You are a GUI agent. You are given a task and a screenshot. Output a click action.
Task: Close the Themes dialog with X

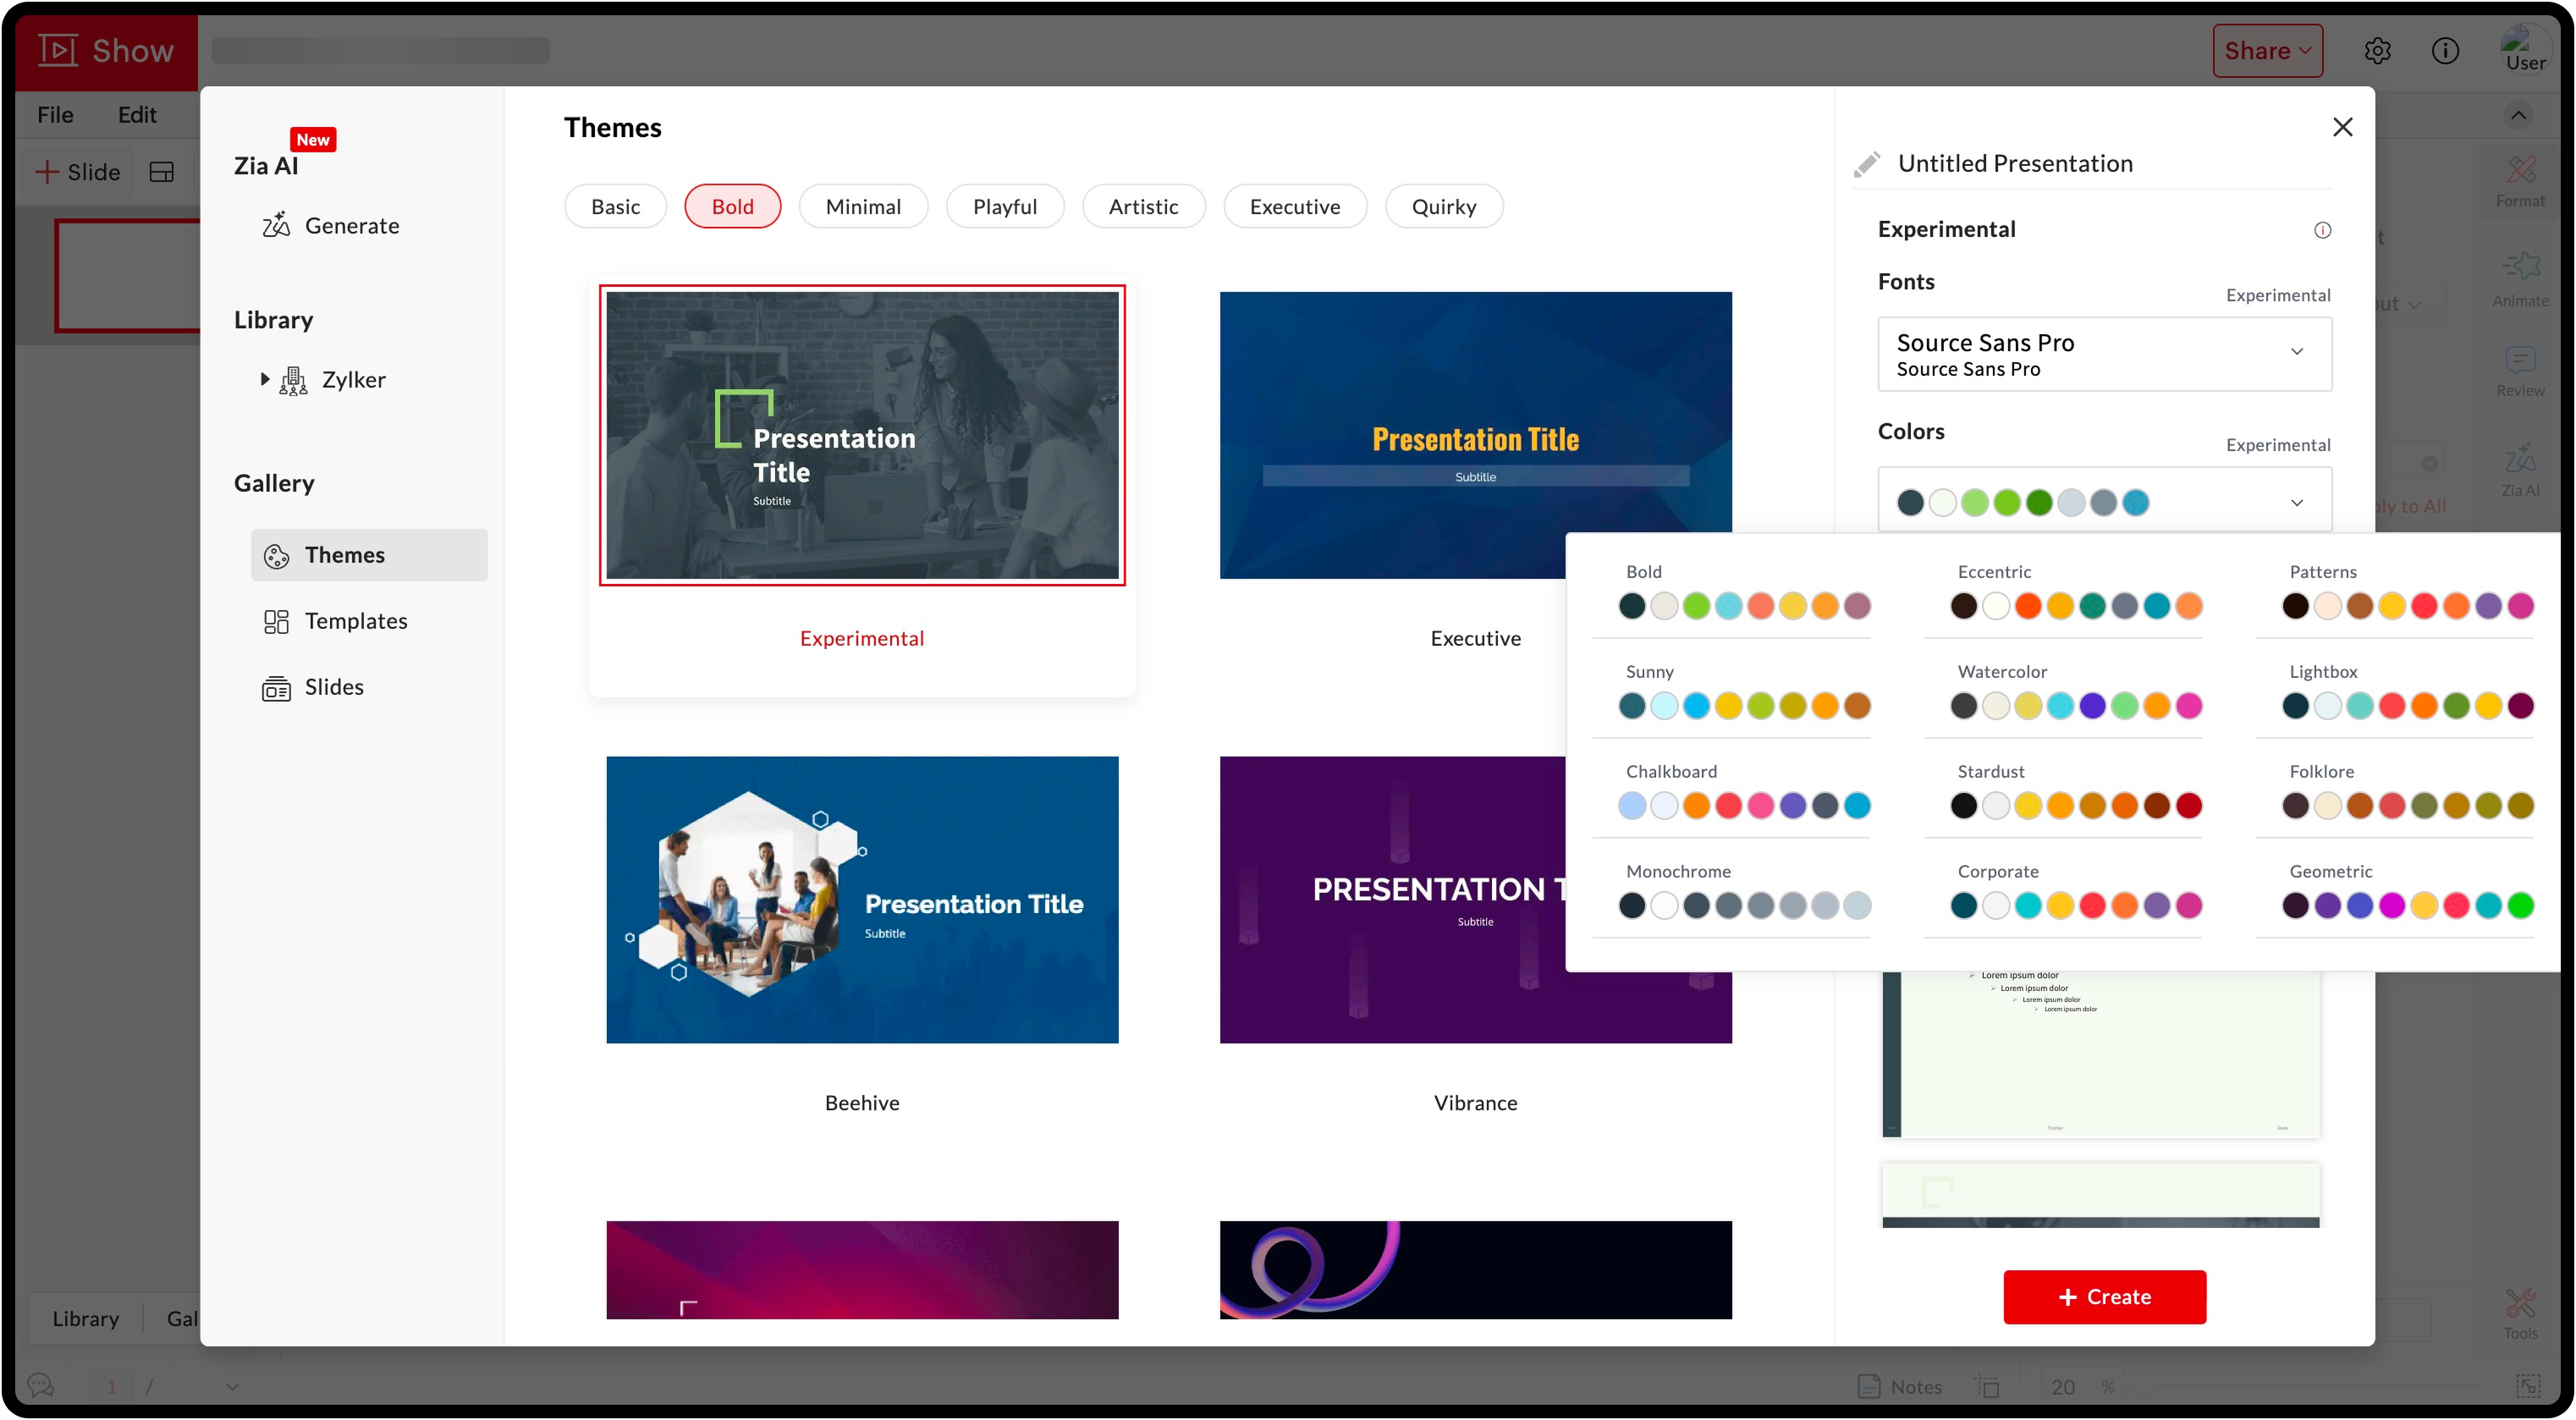tap(2342, 127)
